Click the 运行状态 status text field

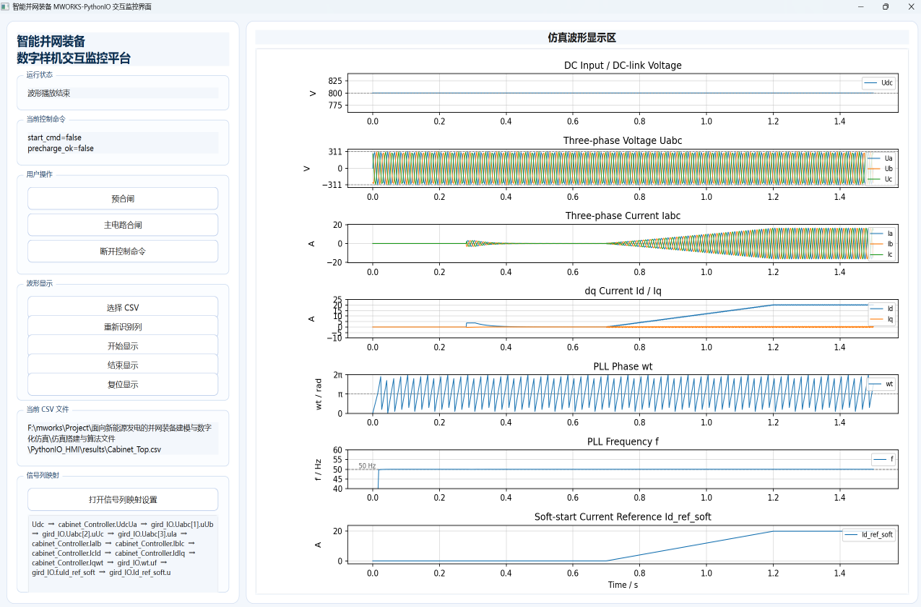tap(123, 93)
